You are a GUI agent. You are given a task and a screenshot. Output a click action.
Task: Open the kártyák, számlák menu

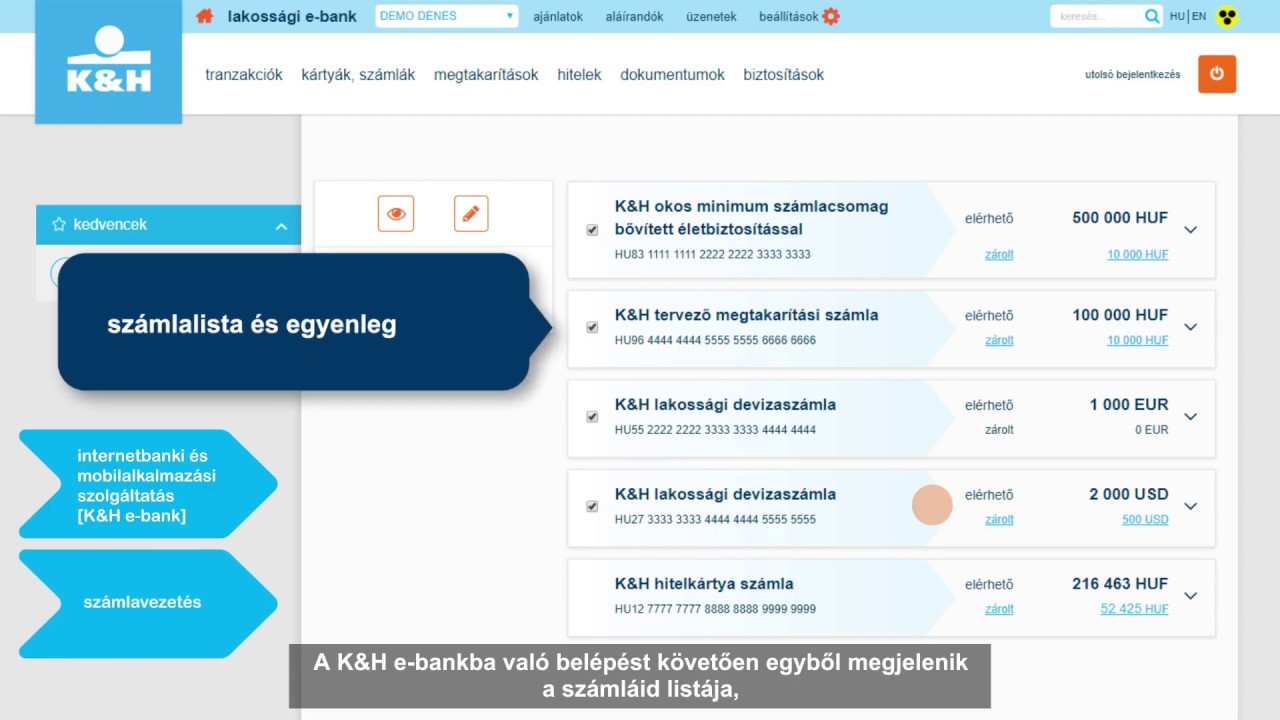(358, 75)
